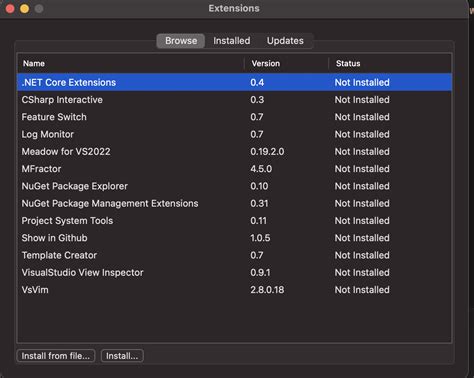Screen dimensions: 474x378
Task: Click version 0.19.2.0 of Meadow
Action: coord(267,152)
